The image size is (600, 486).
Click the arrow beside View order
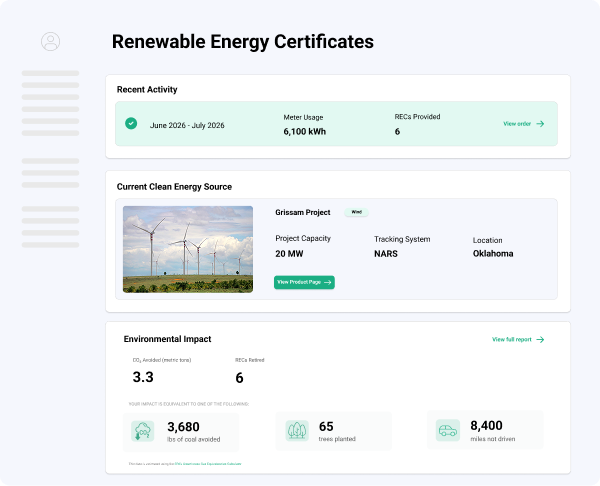(540, 124)
